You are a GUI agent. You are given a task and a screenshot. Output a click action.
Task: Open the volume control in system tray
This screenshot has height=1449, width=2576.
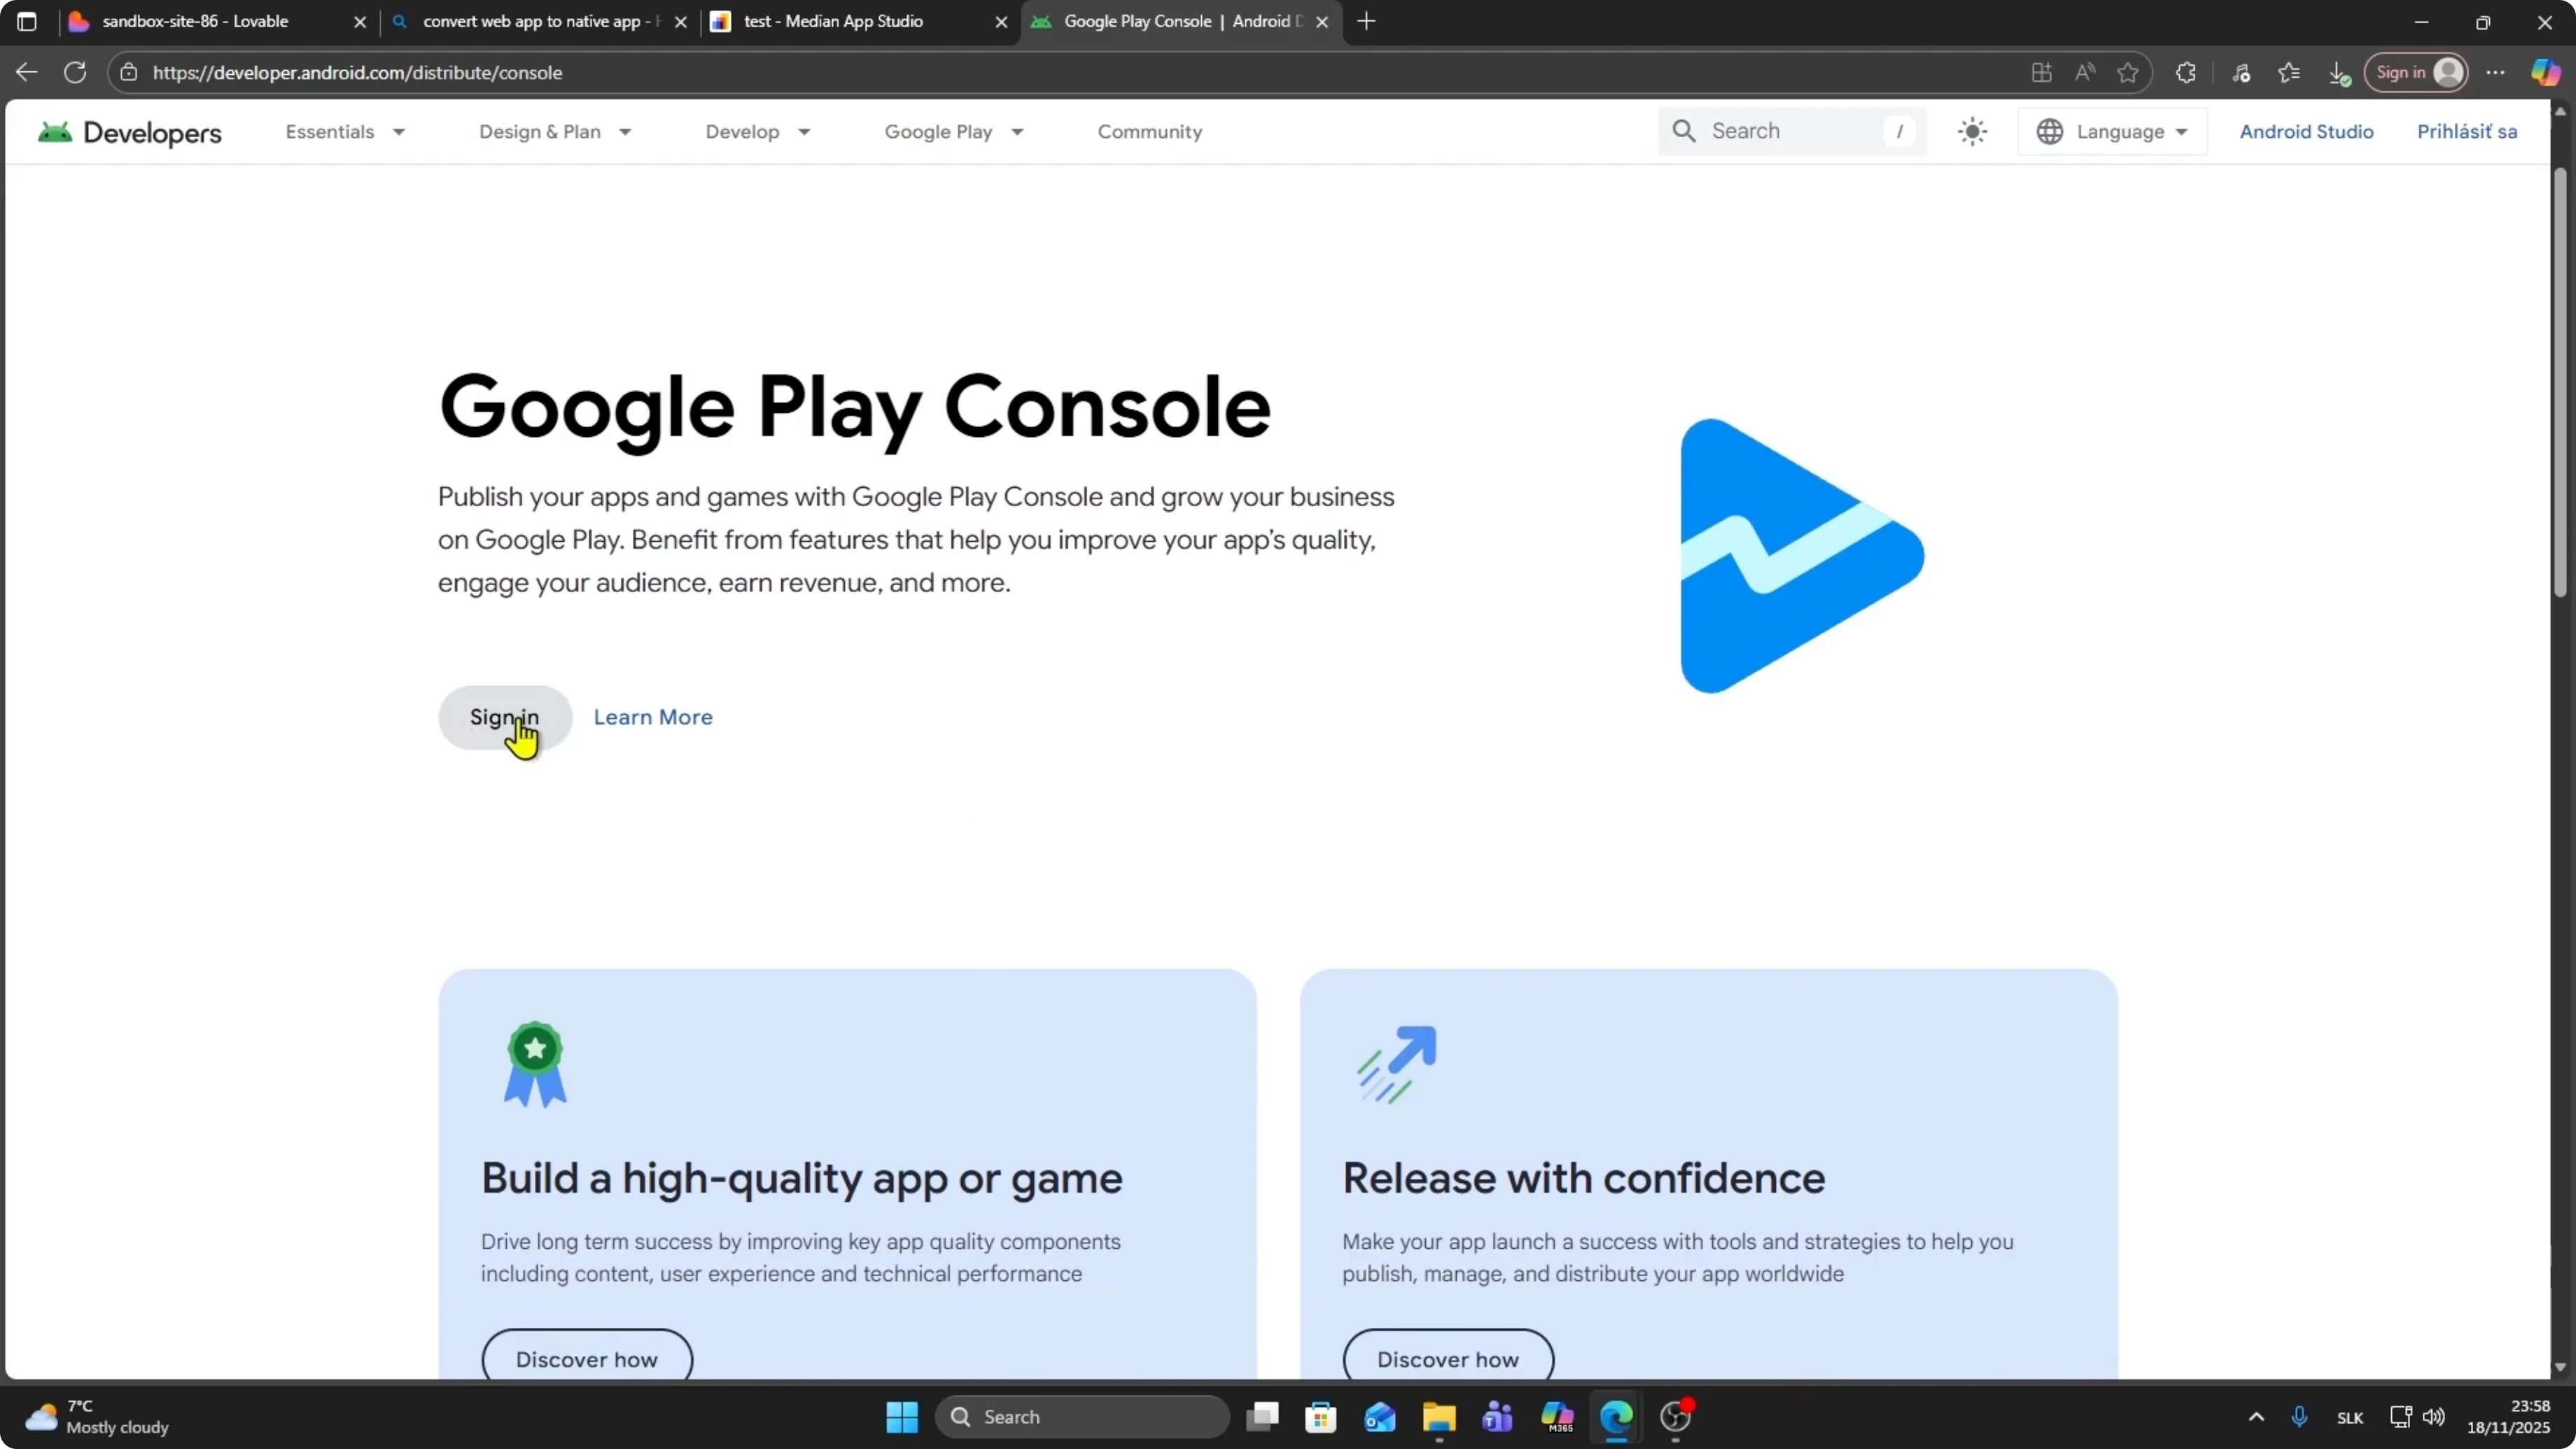click(2434, 1417)
